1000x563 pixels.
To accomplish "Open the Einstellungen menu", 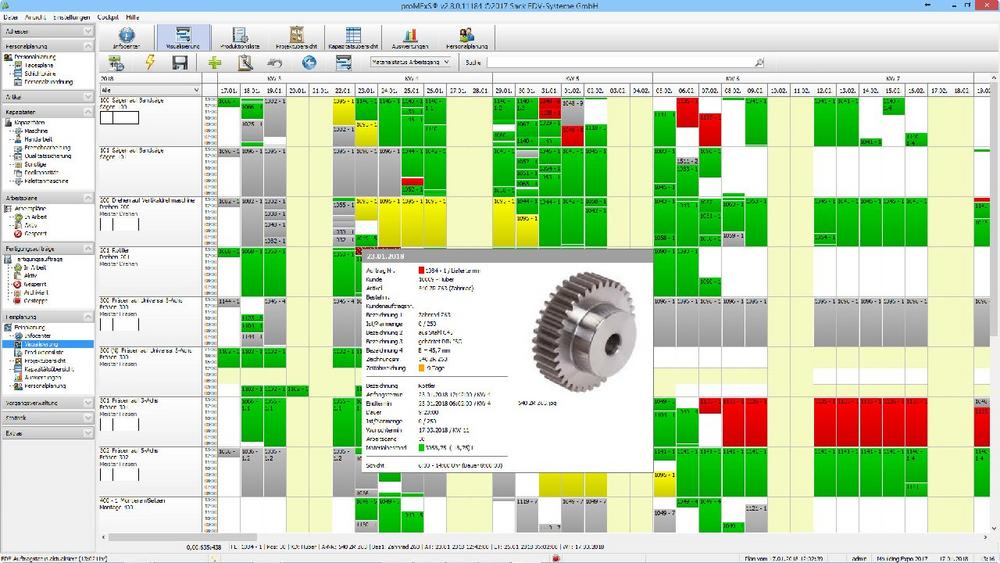I will [x=71, y=18].
